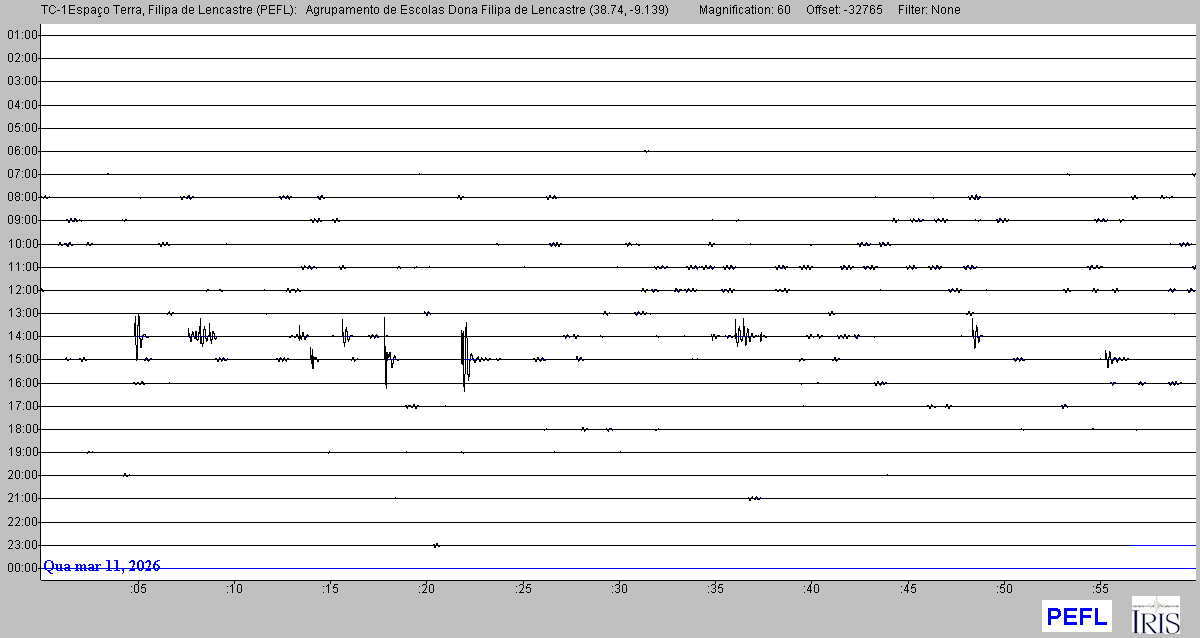Click the 06:00 hour label
This screenshot has width=1200, height=638.
click(22, 151)
